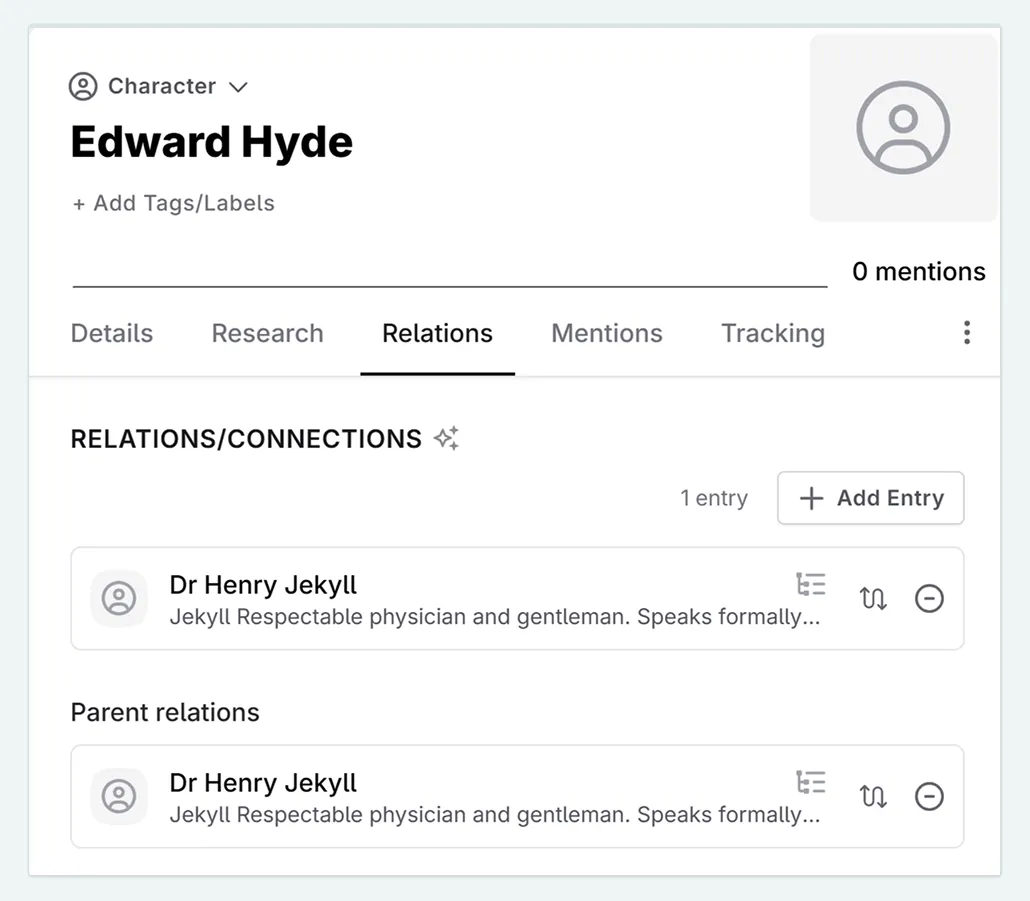Click avatar icon of Parent relations Jekyll entry
This screenshot has height=901, width=1030.
pyautogui.click(x=119, y=797)
